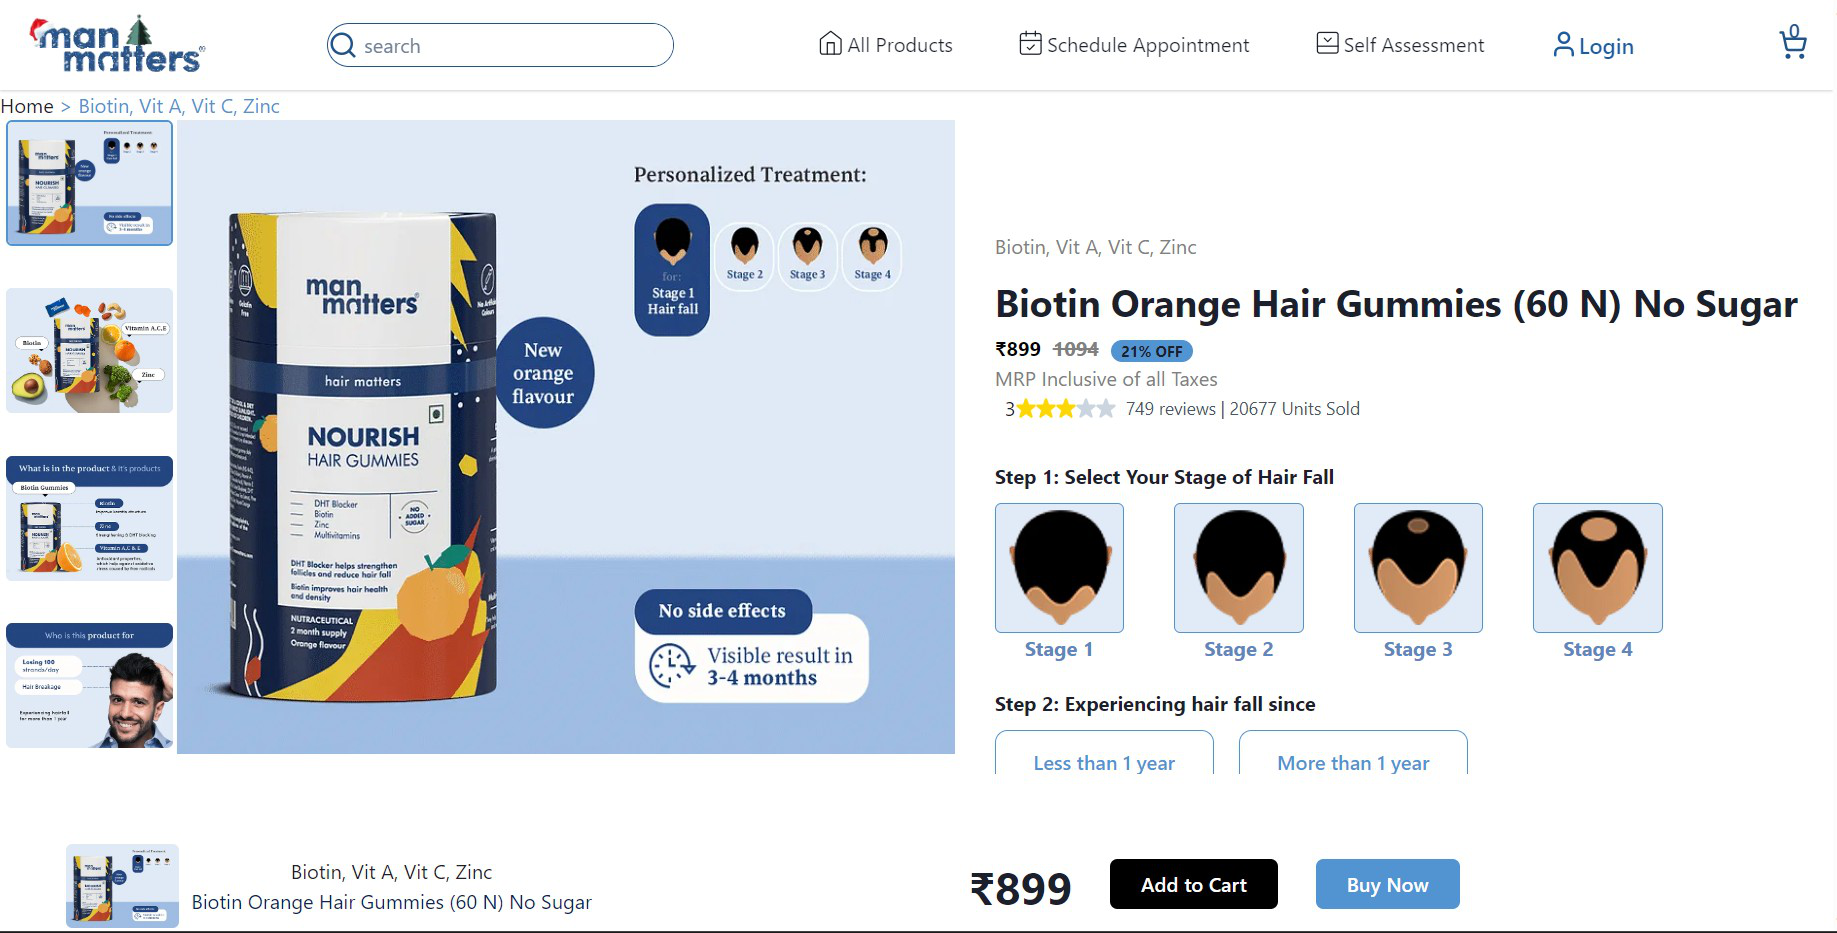Viewport: 1837px width, 933px height.
Task: Click the Login user icon
Action: pyautogui.click(x=1562, y=45)
